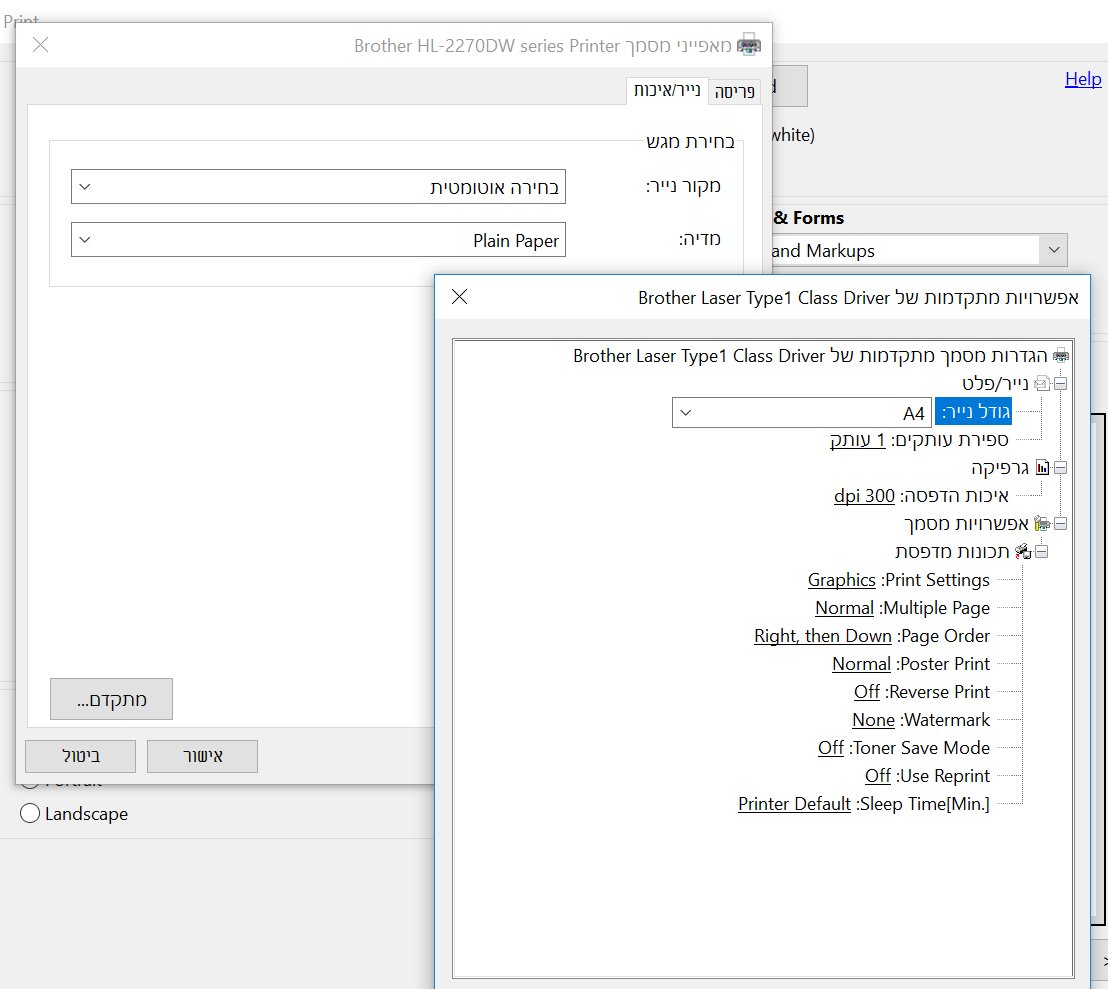
Task: Open the and Markups dropdown in Print window
Action: 1054,250
